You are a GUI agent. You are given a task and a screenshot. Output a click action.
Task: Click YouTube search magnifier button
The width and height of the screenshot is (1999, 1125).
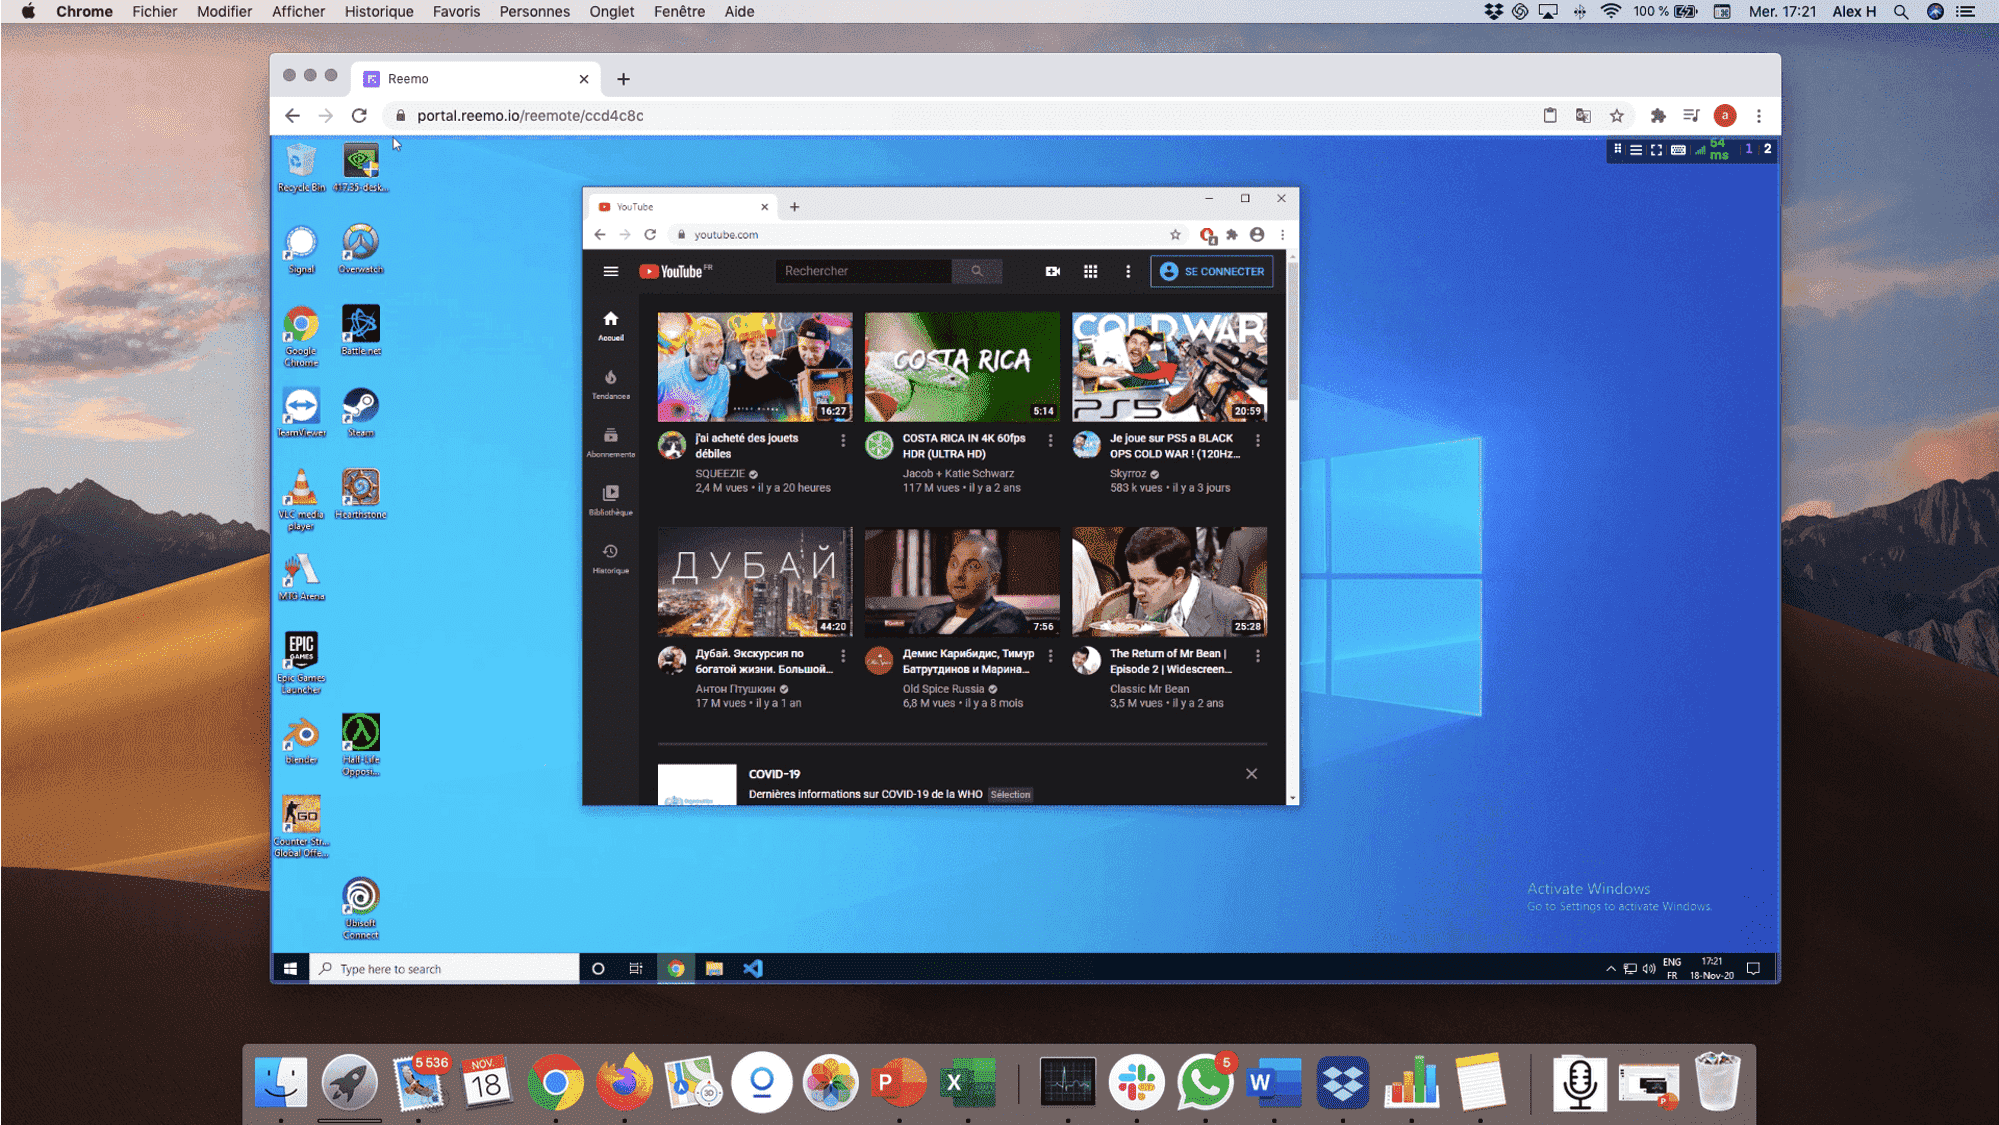[x=977, y=271]
